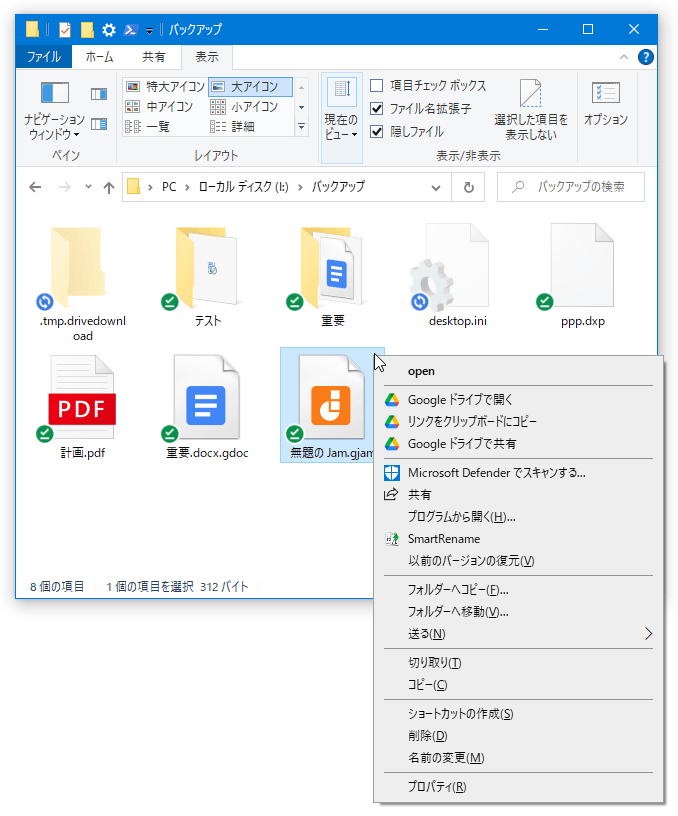Screen dimensions: 678x816
Task: Select the ppp.dxp file
Action: [582, 276]
